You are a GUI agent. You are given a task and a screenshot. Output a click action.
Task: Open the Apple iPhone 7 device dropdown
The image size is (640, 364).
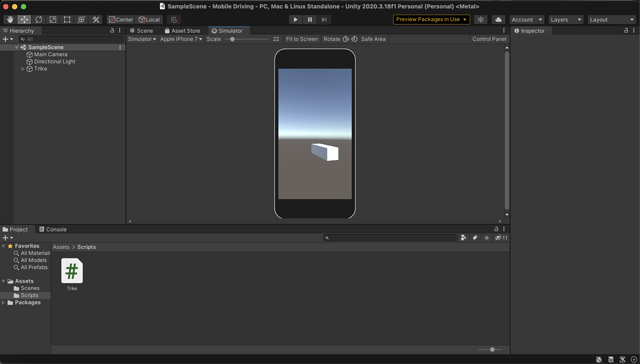click(x=181, y=39)
